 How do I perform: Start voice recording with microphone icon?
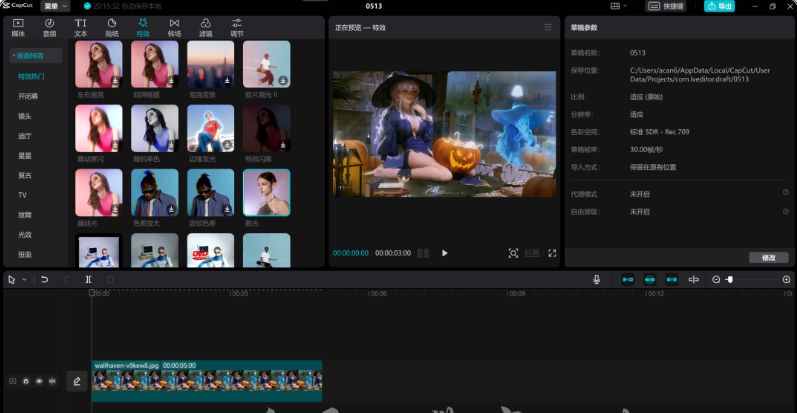point(597,279)
